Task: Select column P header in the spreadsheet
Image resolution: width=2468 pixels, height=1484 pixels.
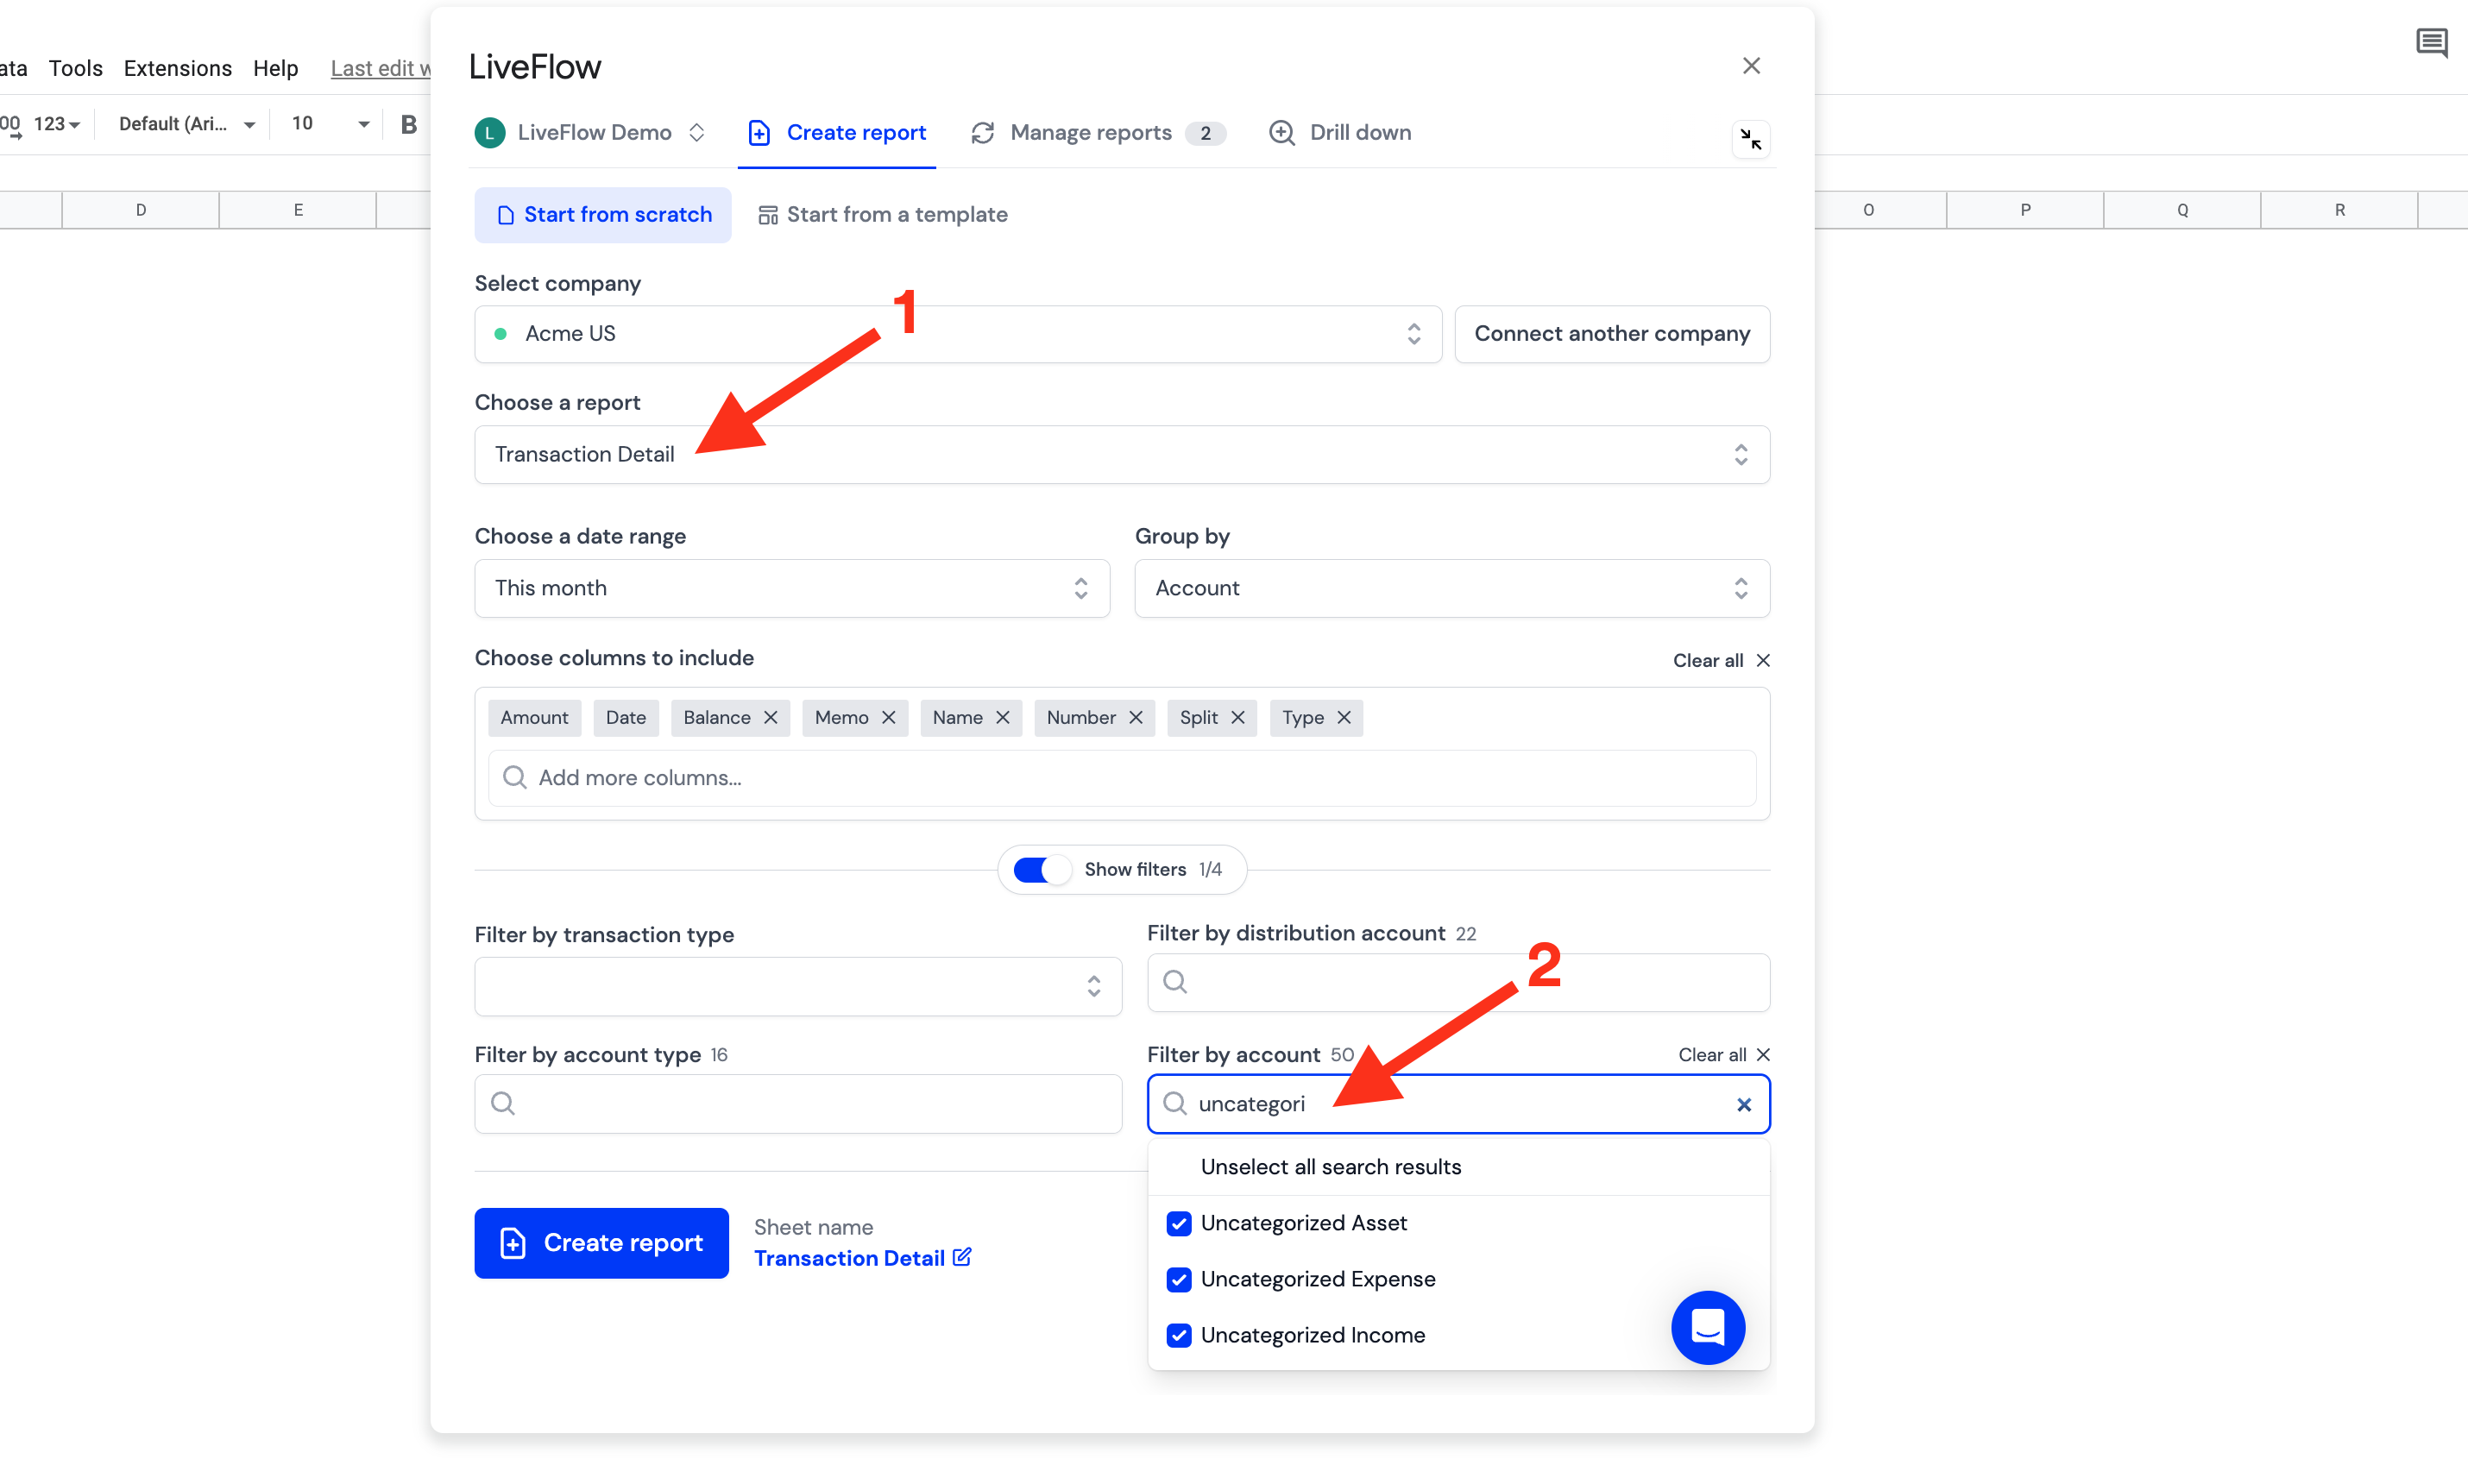Action: click(2025, 210)
